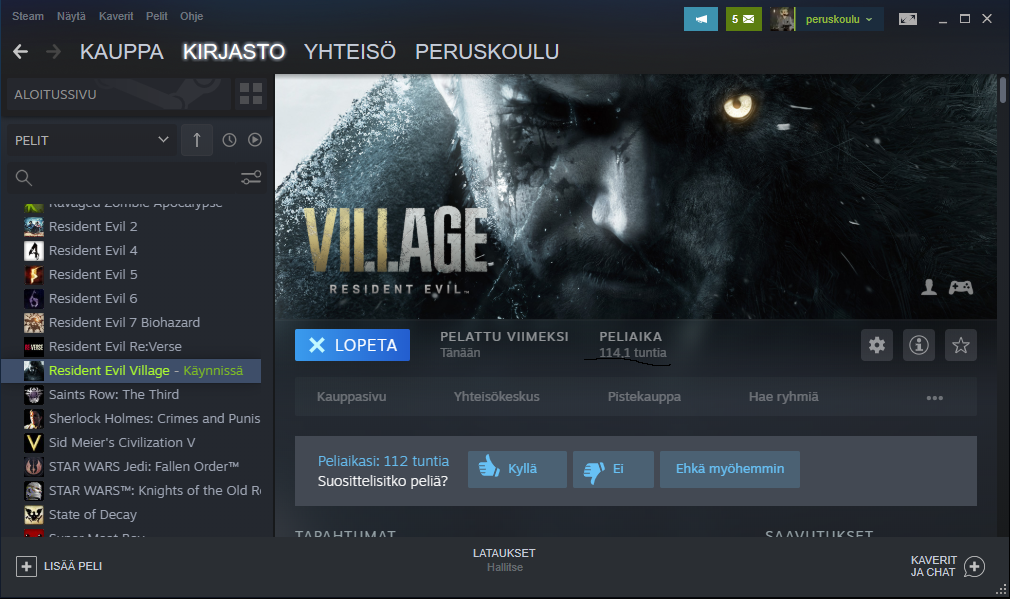The image size is (1010, 599).
Task: Open the three-dots more links menu
Action: click(x=935, y=397)
